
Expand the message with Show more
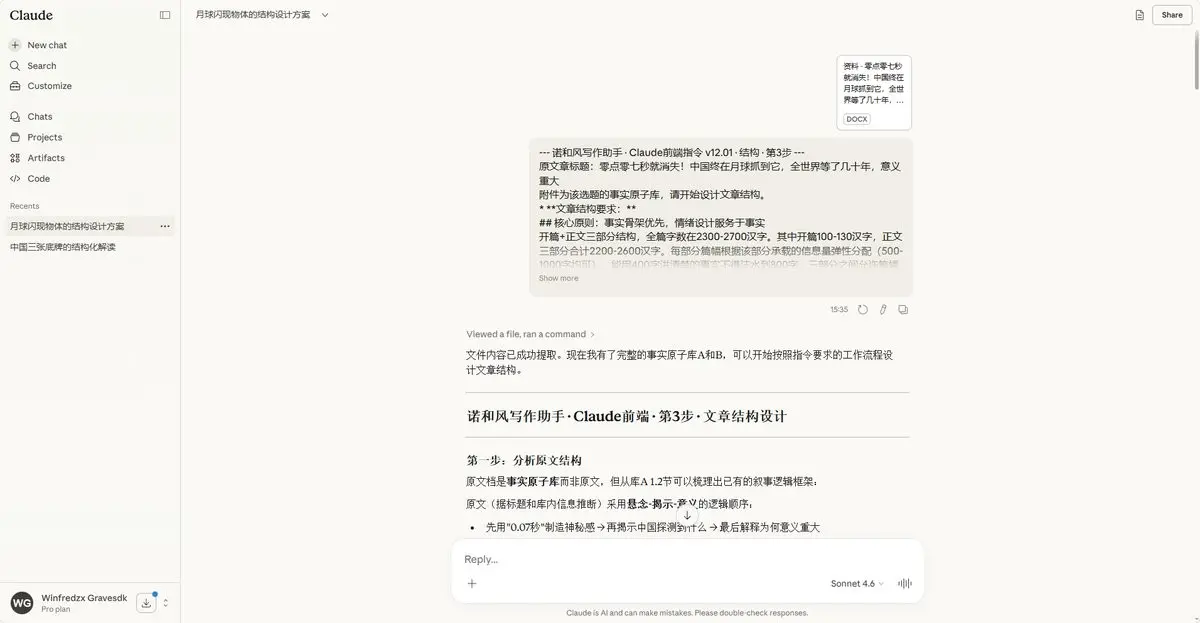(x=558, y=278)
